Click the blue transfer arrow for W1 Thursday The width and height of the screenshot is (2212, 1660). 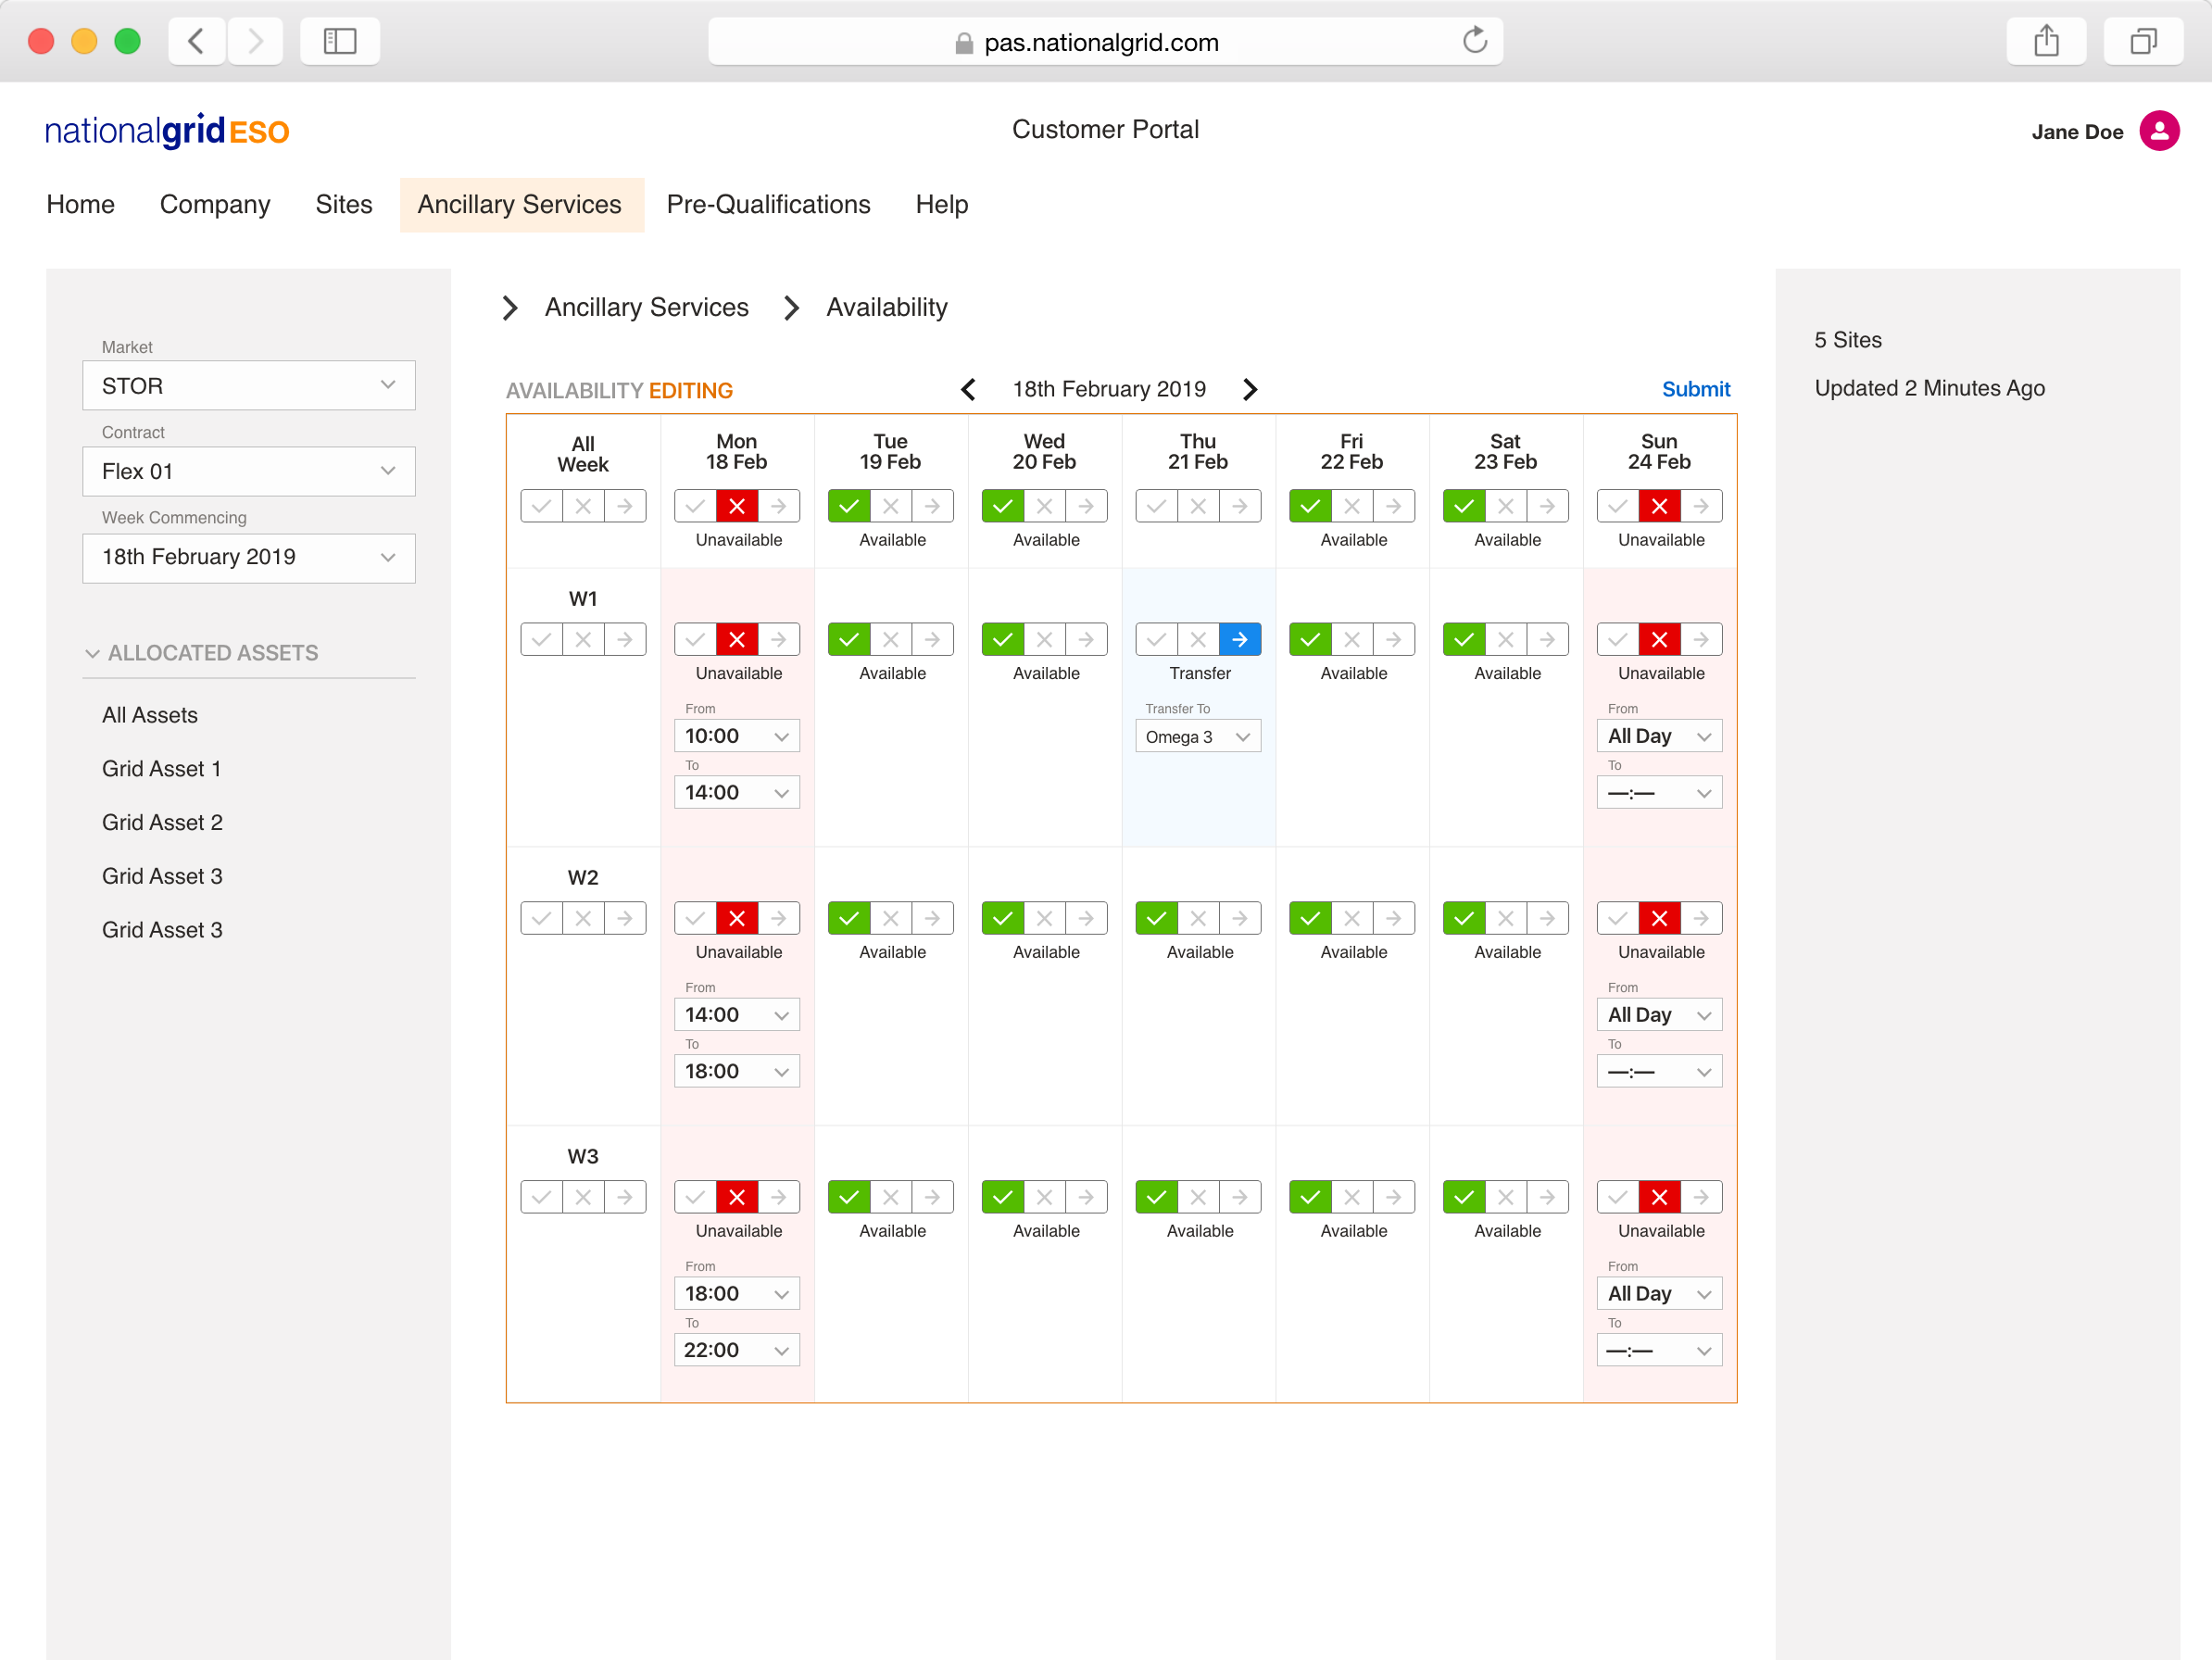(x=1239, y=639)
